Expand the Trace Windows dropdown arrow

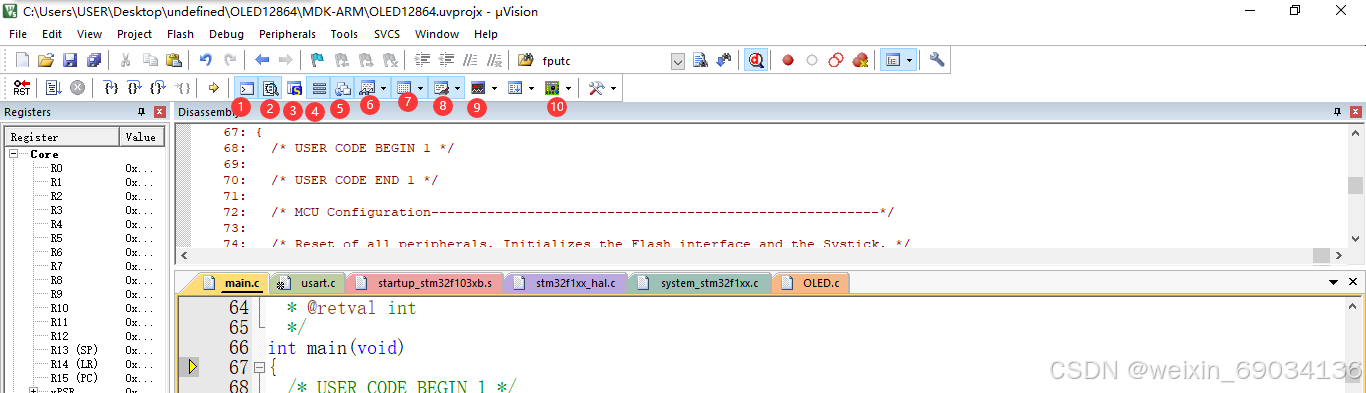[x=531, y=88]
